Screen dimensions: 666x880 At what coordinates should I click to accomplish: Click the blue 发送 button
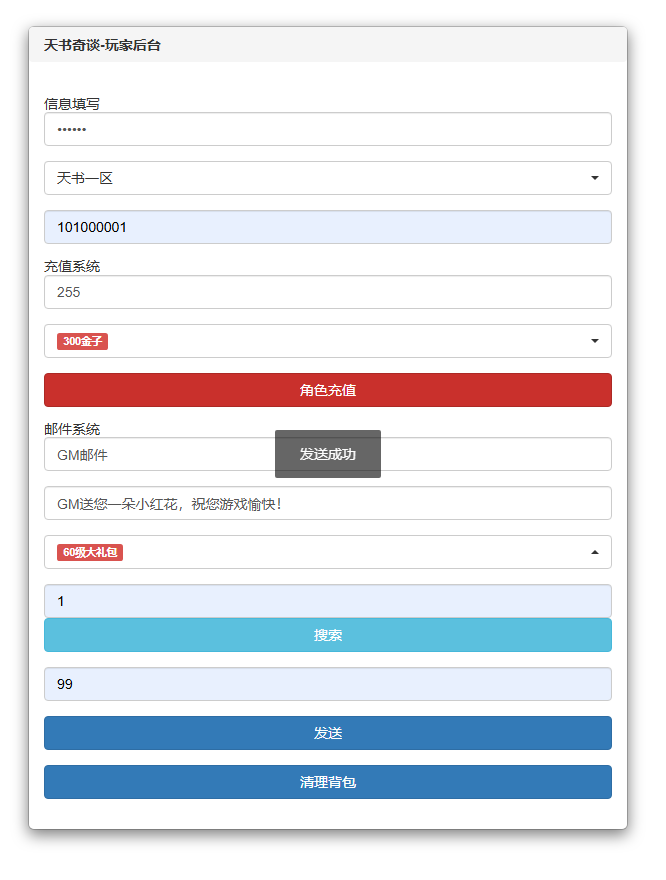click(x=328, y=733)
